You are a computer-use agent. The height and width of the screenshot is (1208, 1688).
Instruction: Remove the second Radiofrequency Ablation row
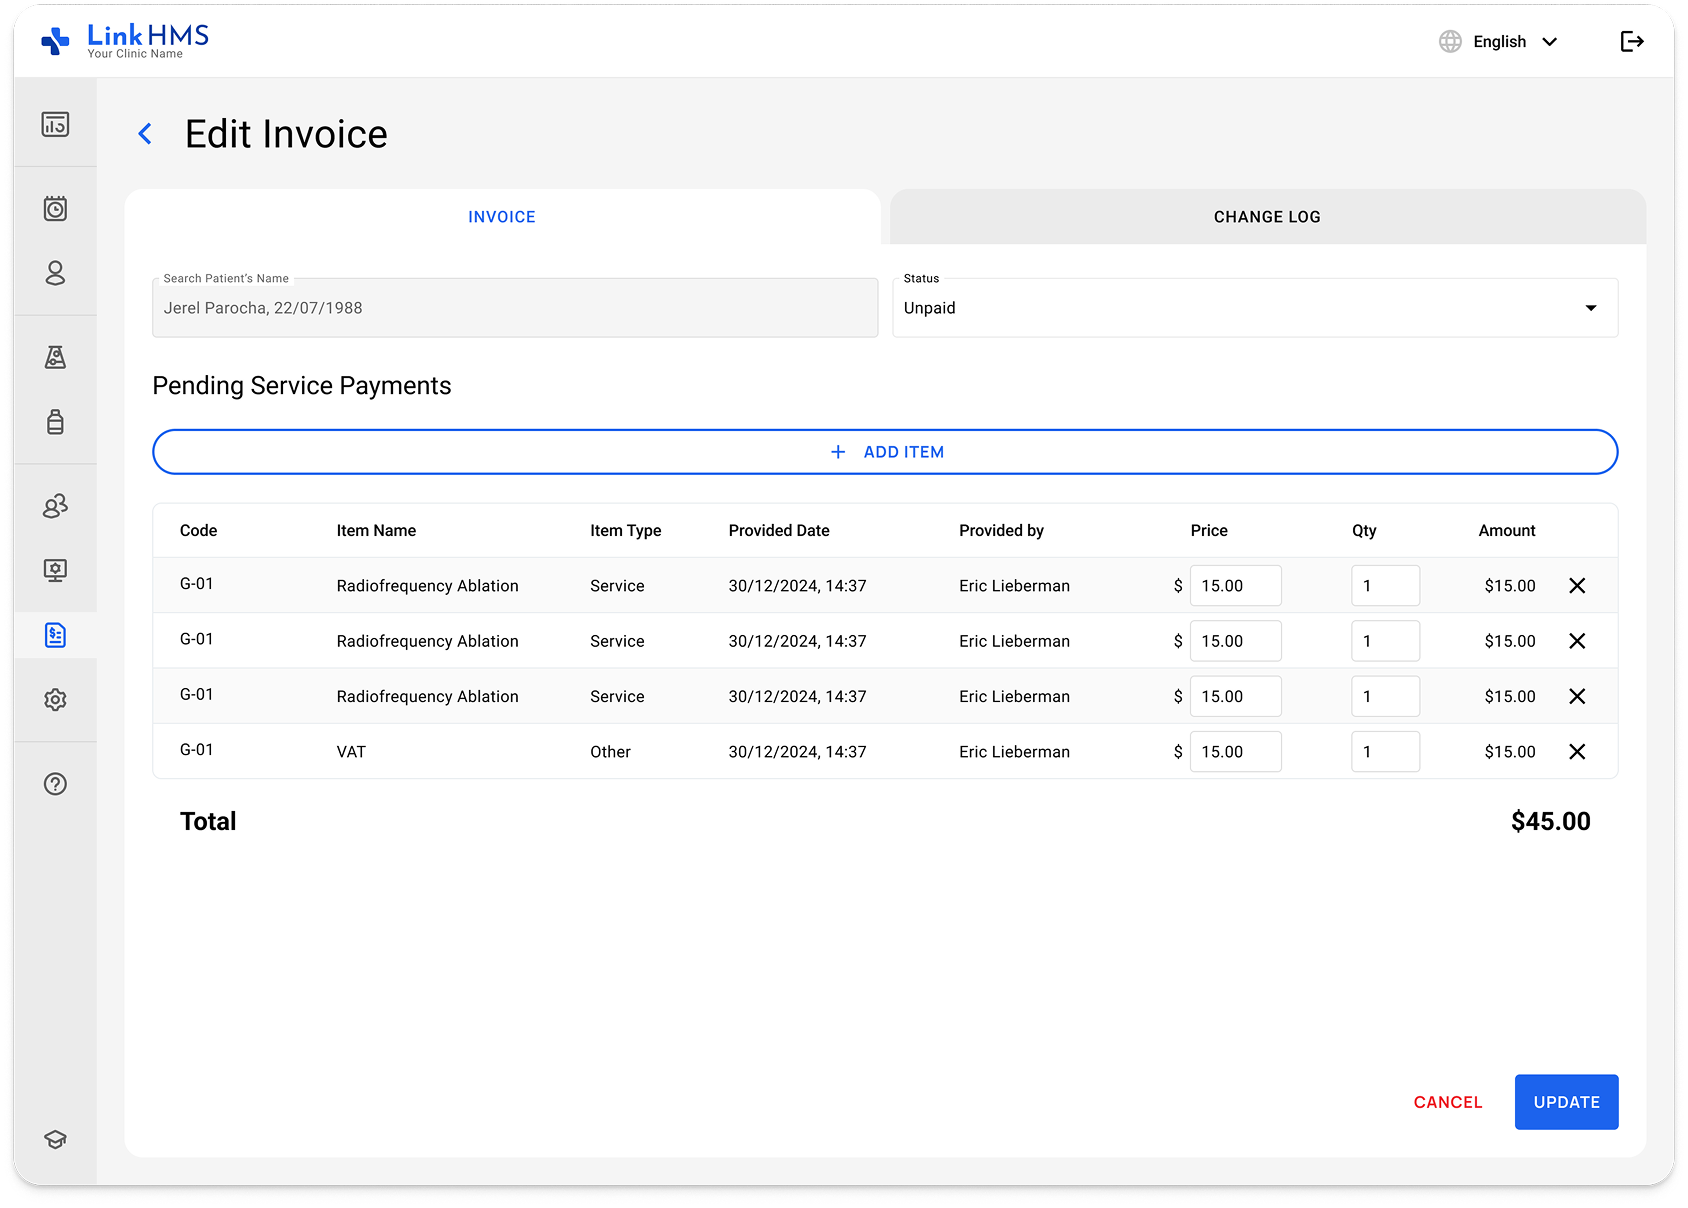[x=1577, y=641]
